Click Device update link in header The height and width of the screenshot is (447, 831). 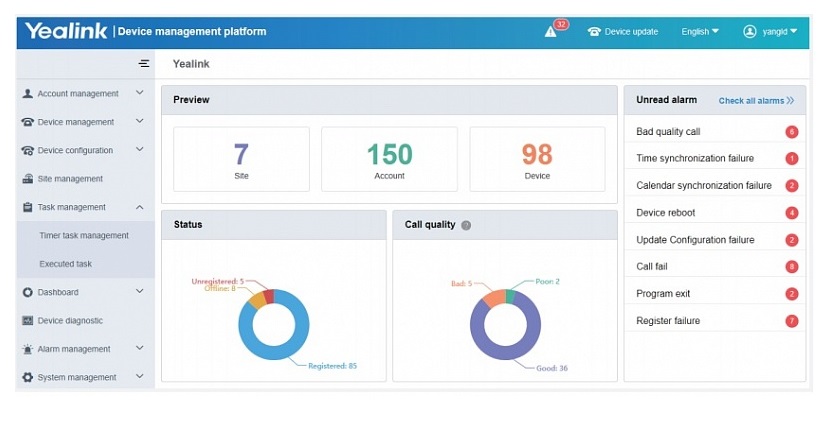tap(631, 32)
